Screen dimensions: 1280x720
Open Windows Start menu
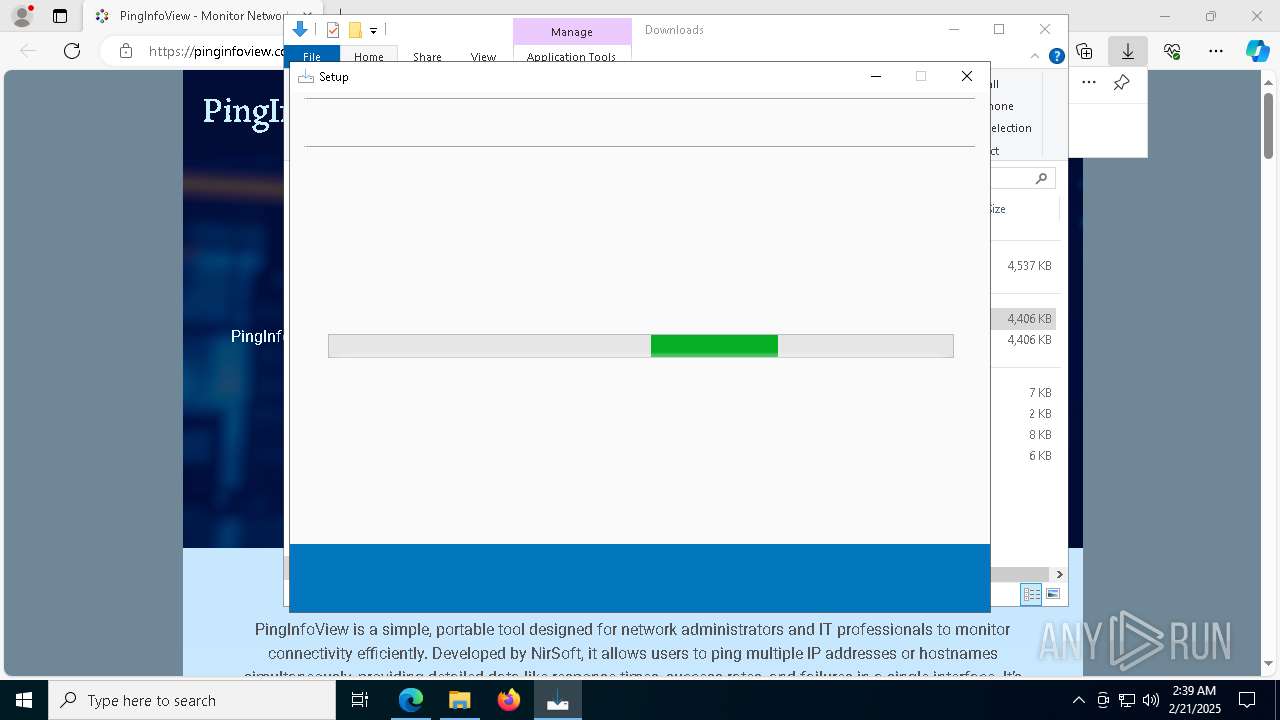click(x=24, y=700)
